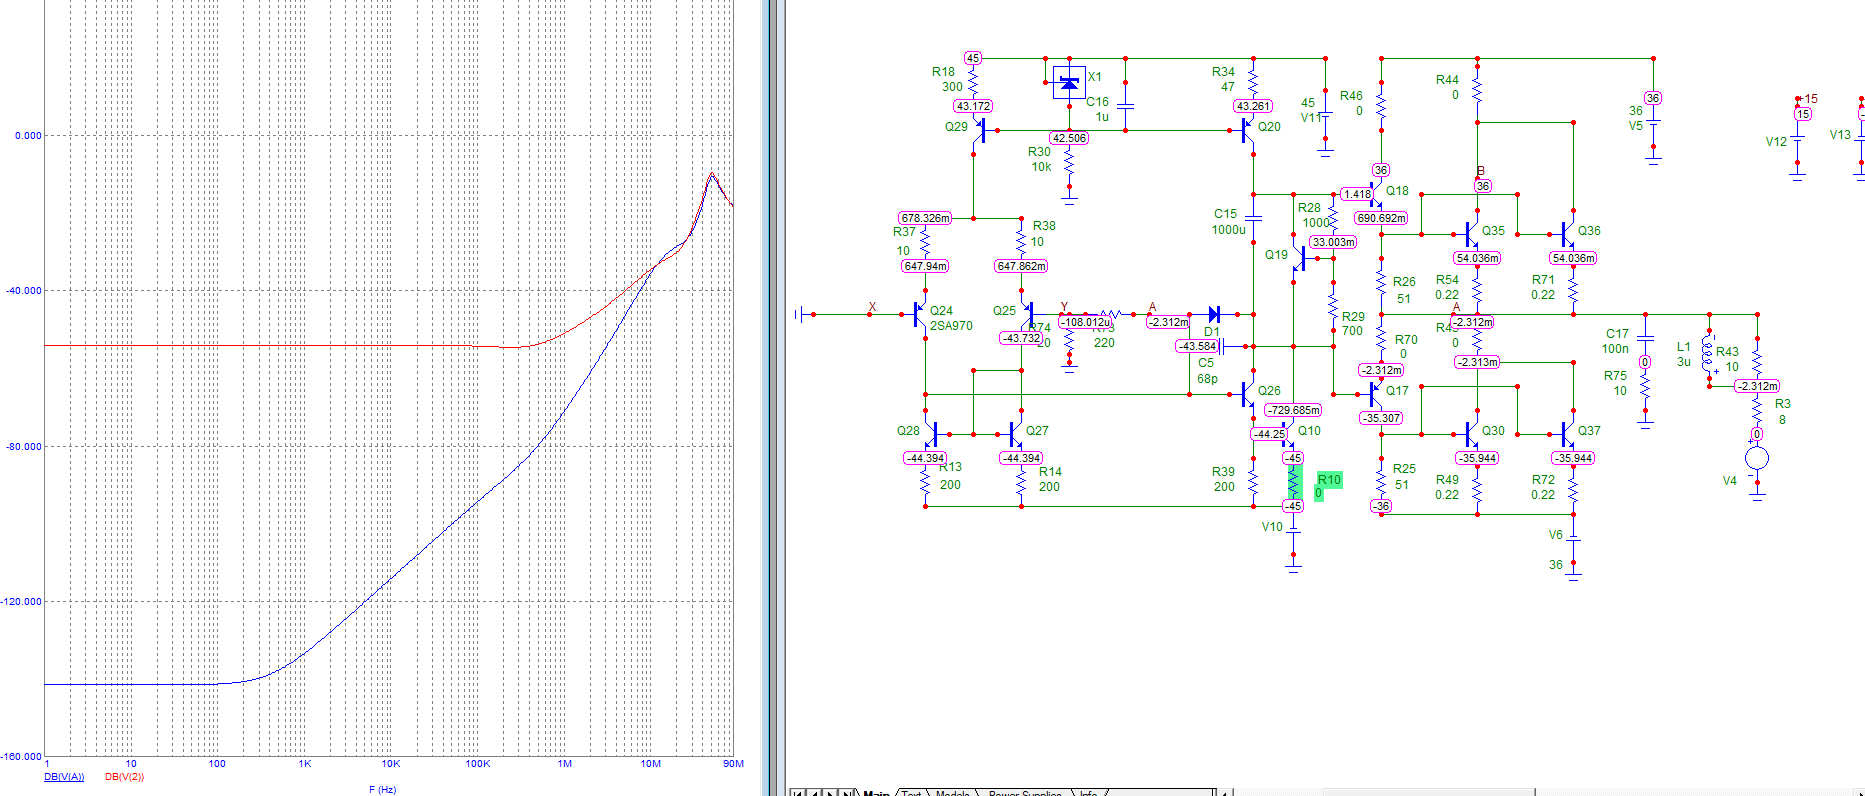Click the D1 diode symbol
This screenshot has width=1865, height=796.
[x=1214, y=315]
